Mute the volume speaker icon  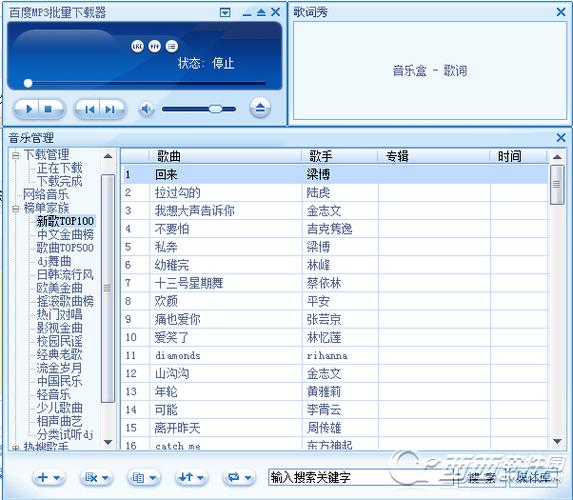pyautogui.click(x=146, y=109)
